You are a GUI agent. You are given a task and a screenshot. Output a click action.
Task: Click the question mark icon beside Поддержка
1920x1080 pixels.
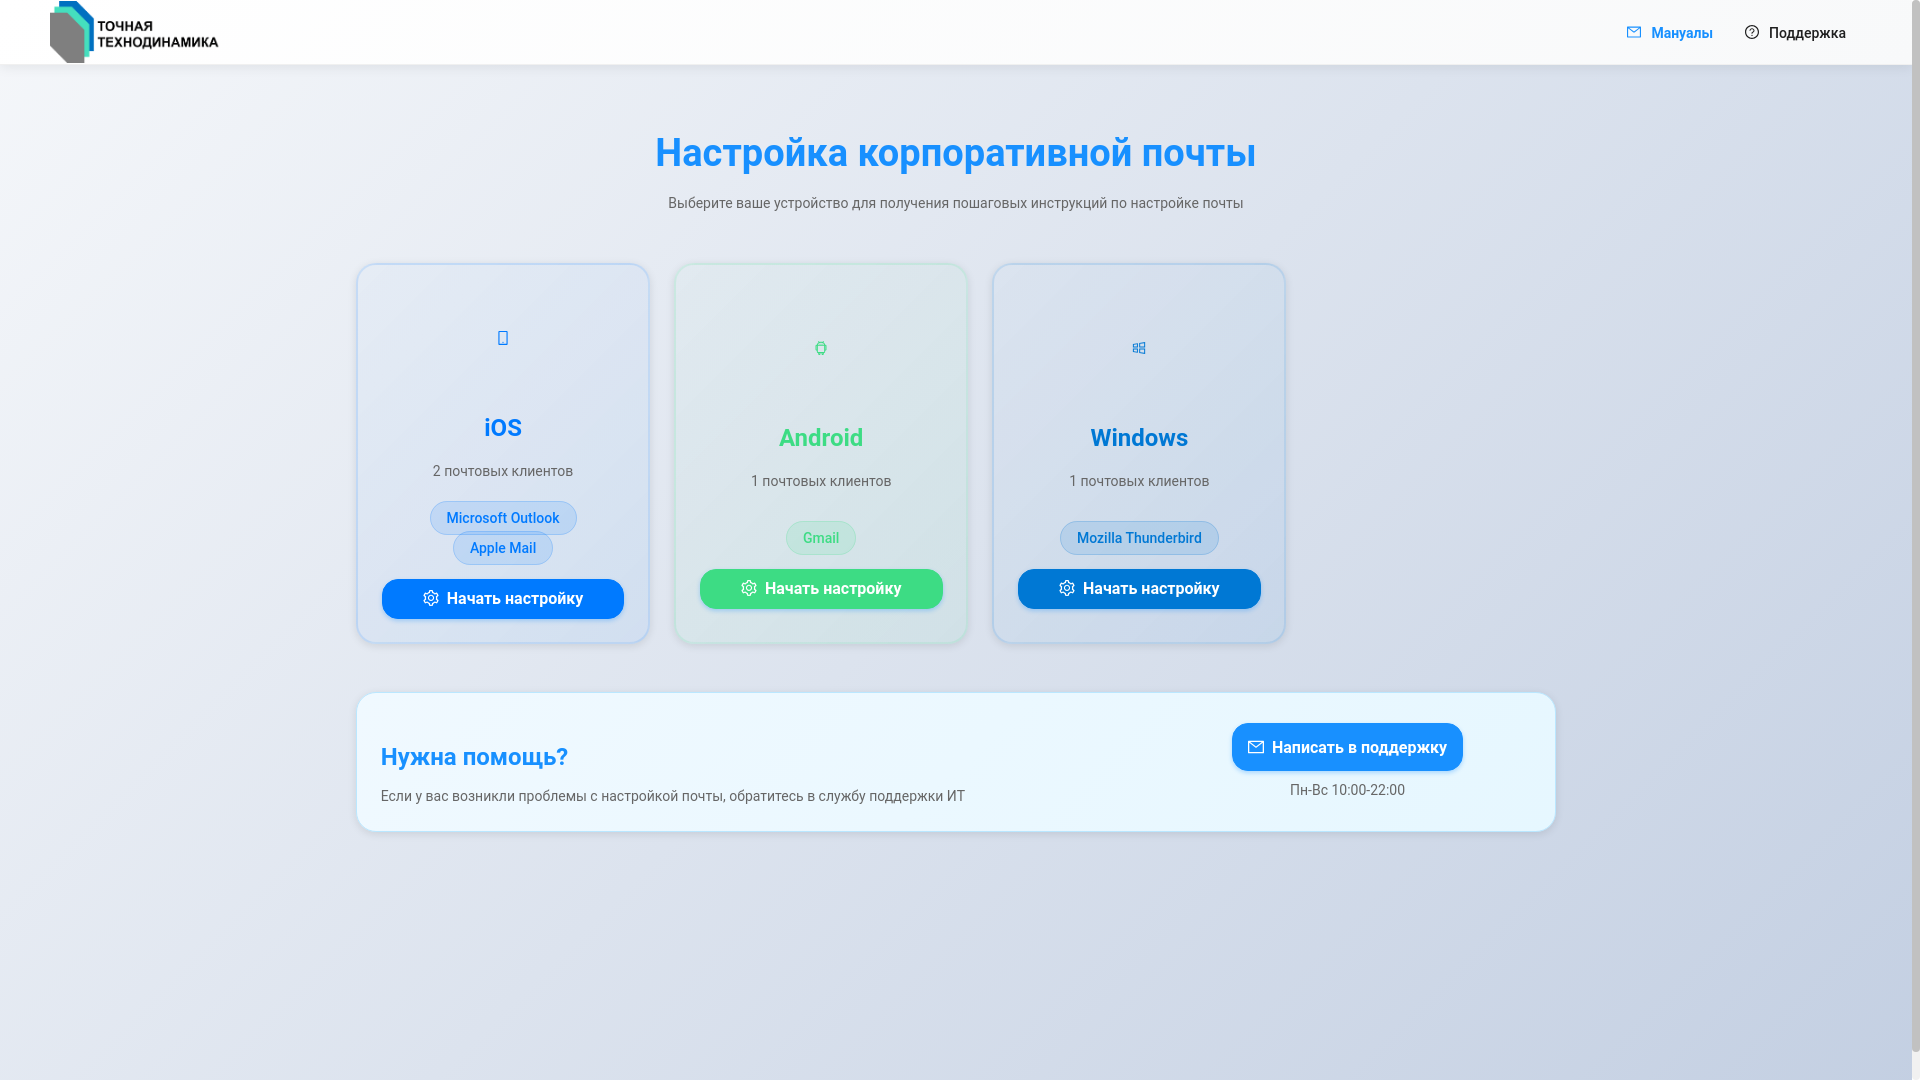1752,32
